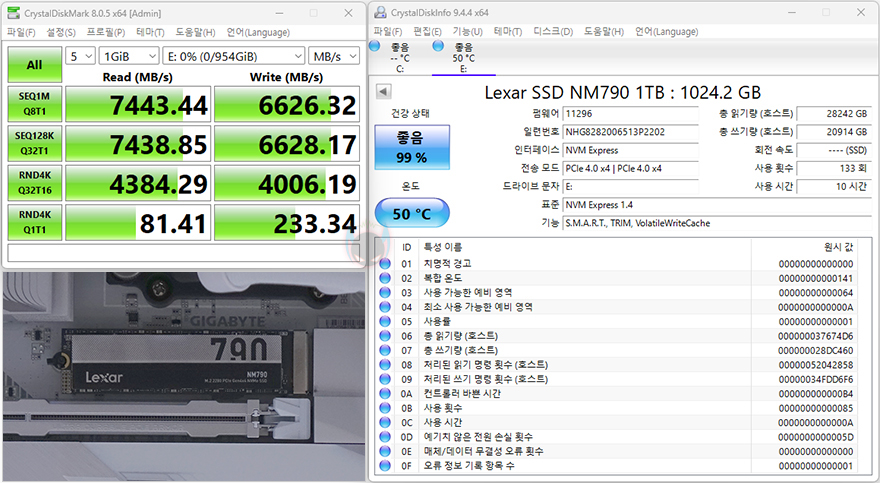Open CrystalDiskMark 테마(T) menu
This screenshot has height=483, width=880.
click(x=150, y=33)
